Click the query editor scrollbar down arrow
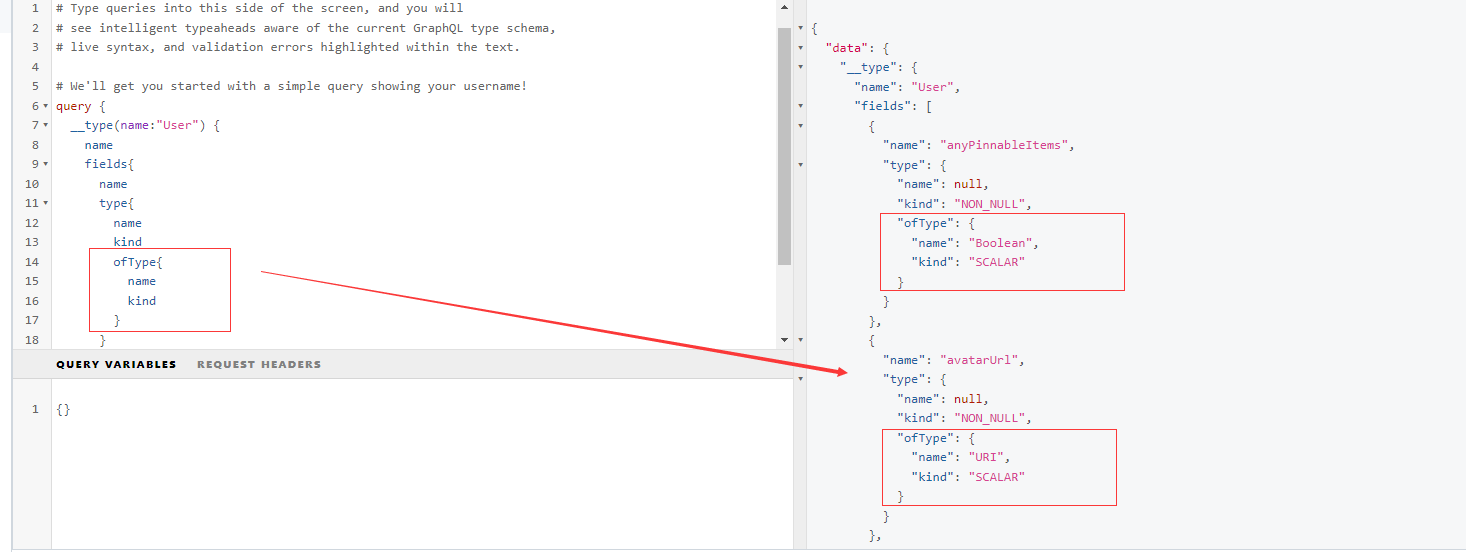The height and width of the screenshot is (552, 1466). [784, 341]
